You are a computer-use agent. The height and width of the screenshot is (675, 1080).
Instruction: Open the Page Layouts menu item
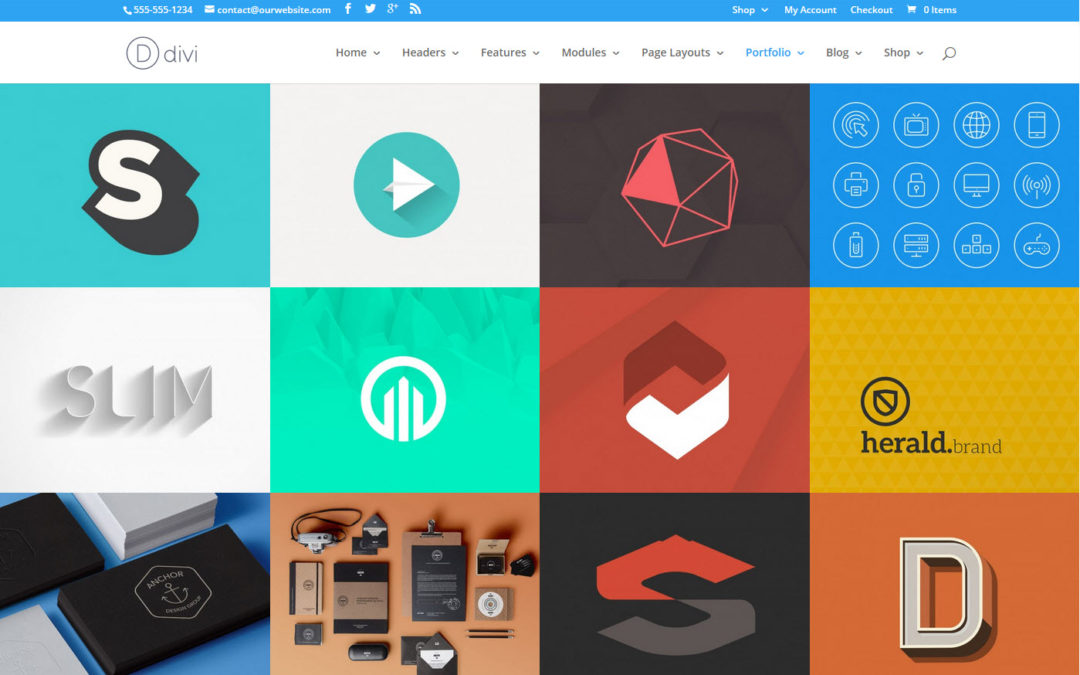(675, 52)
